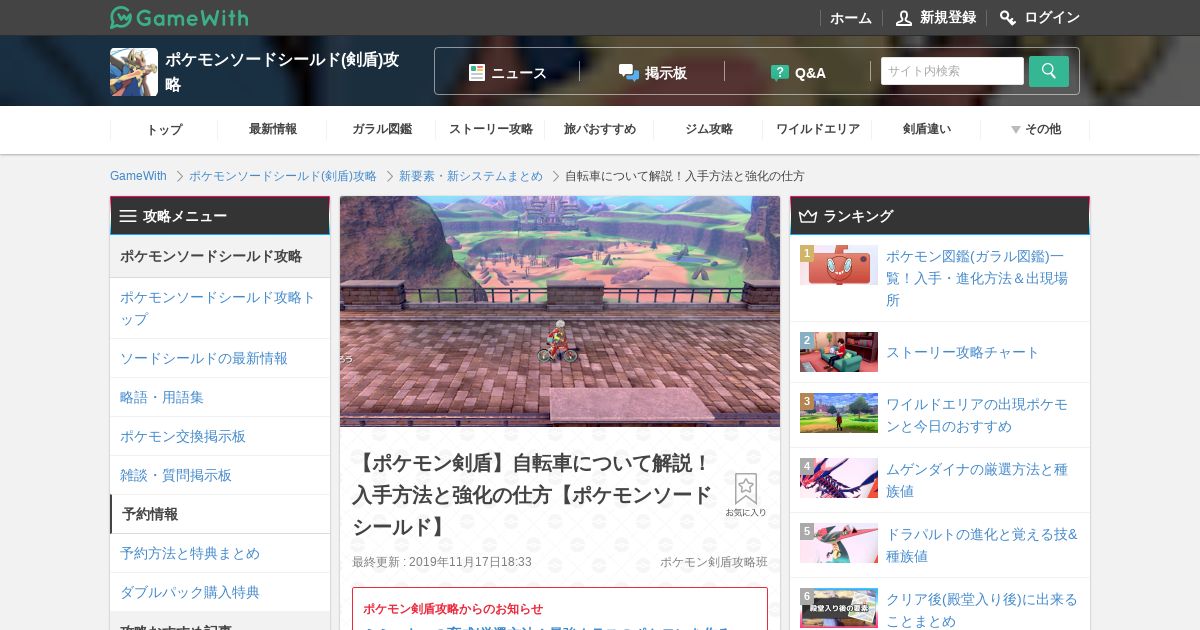
Task: Click 略語・用語集 sidebar link
Action: click(x=220, y=397)
